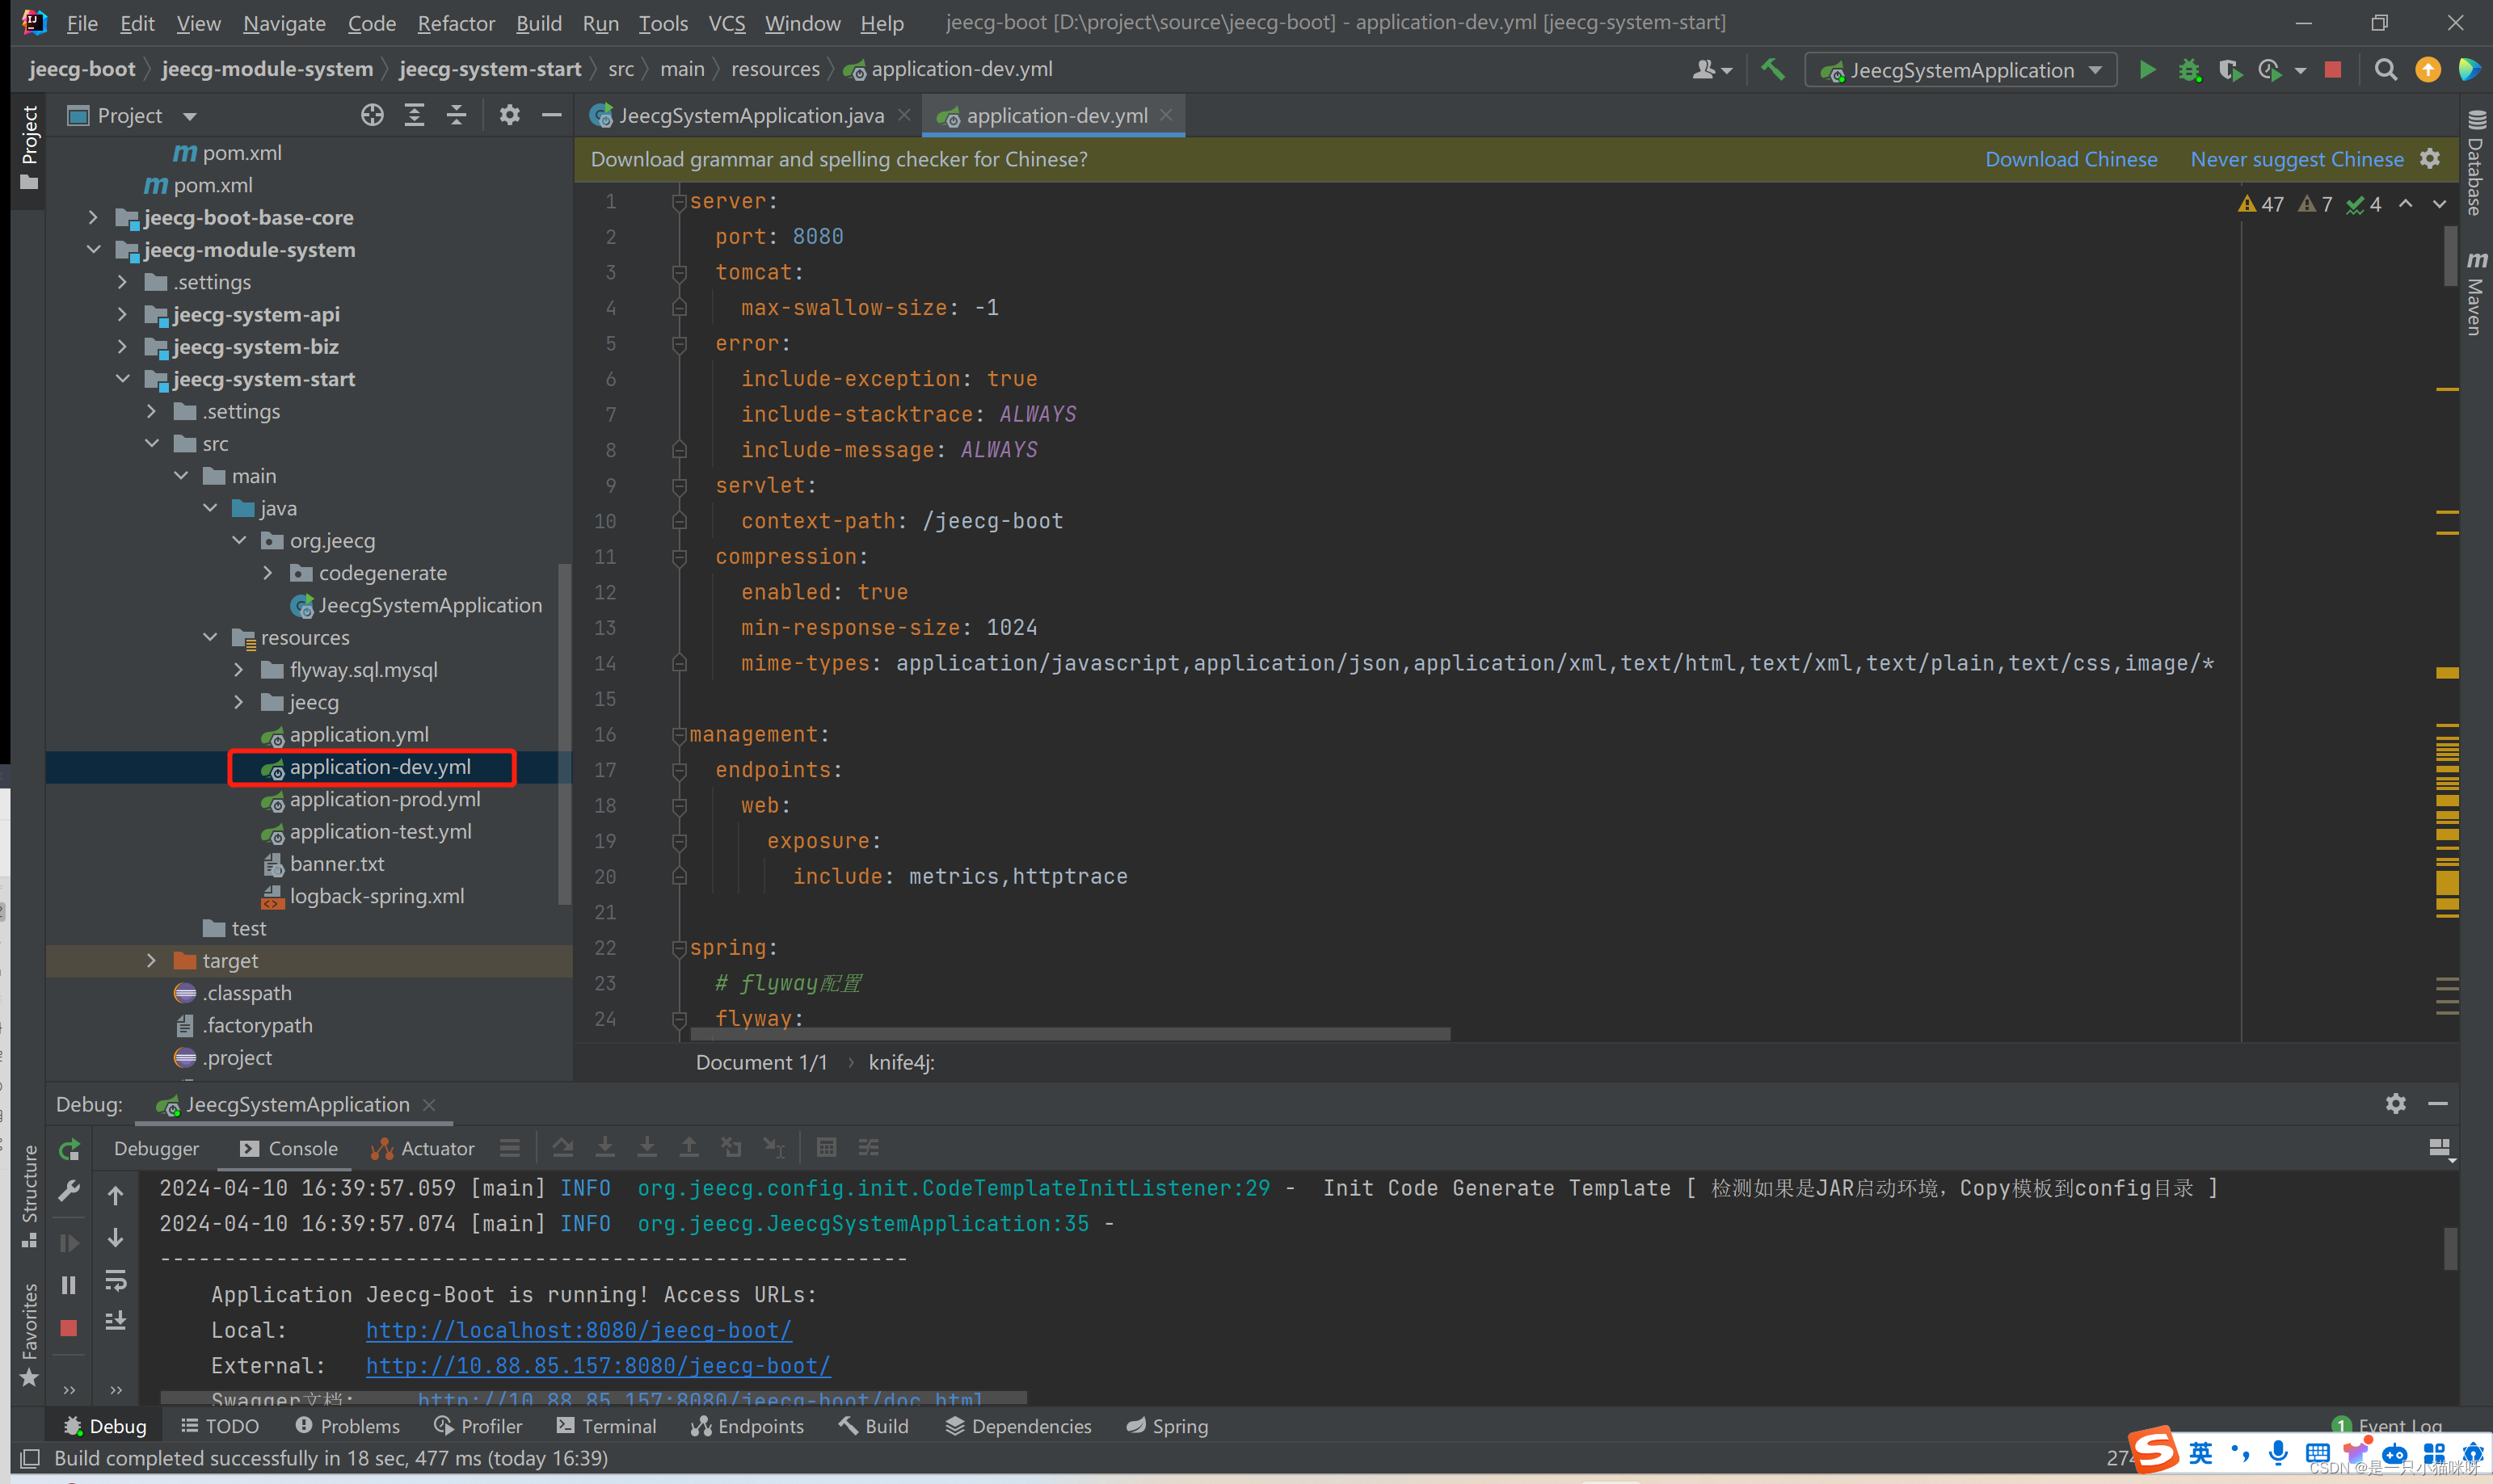This screenshot has width=2493, height=1484.
Task: Expand the jeecg-boot-base-core module
Action: (92, 216)
